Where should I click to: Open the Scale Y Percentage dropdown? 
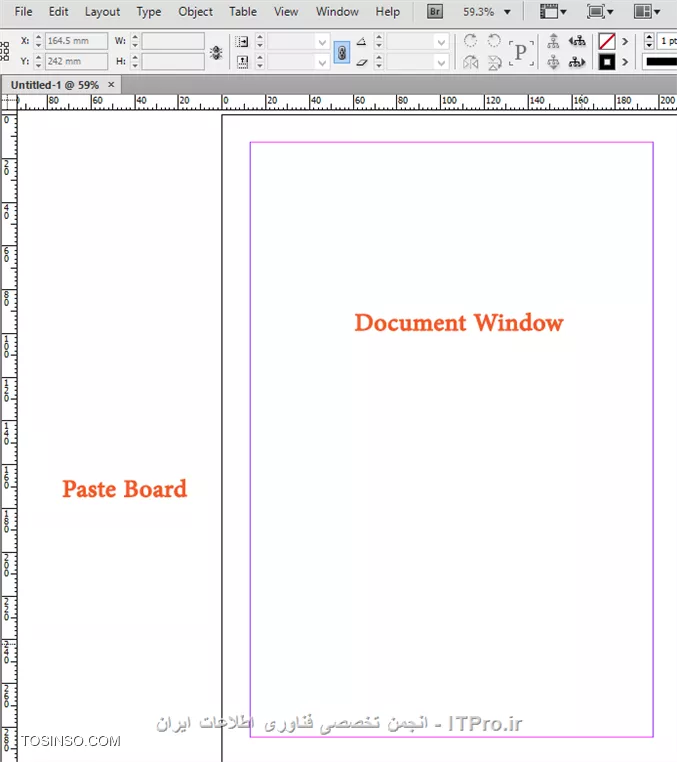click(x=322, y=62)
